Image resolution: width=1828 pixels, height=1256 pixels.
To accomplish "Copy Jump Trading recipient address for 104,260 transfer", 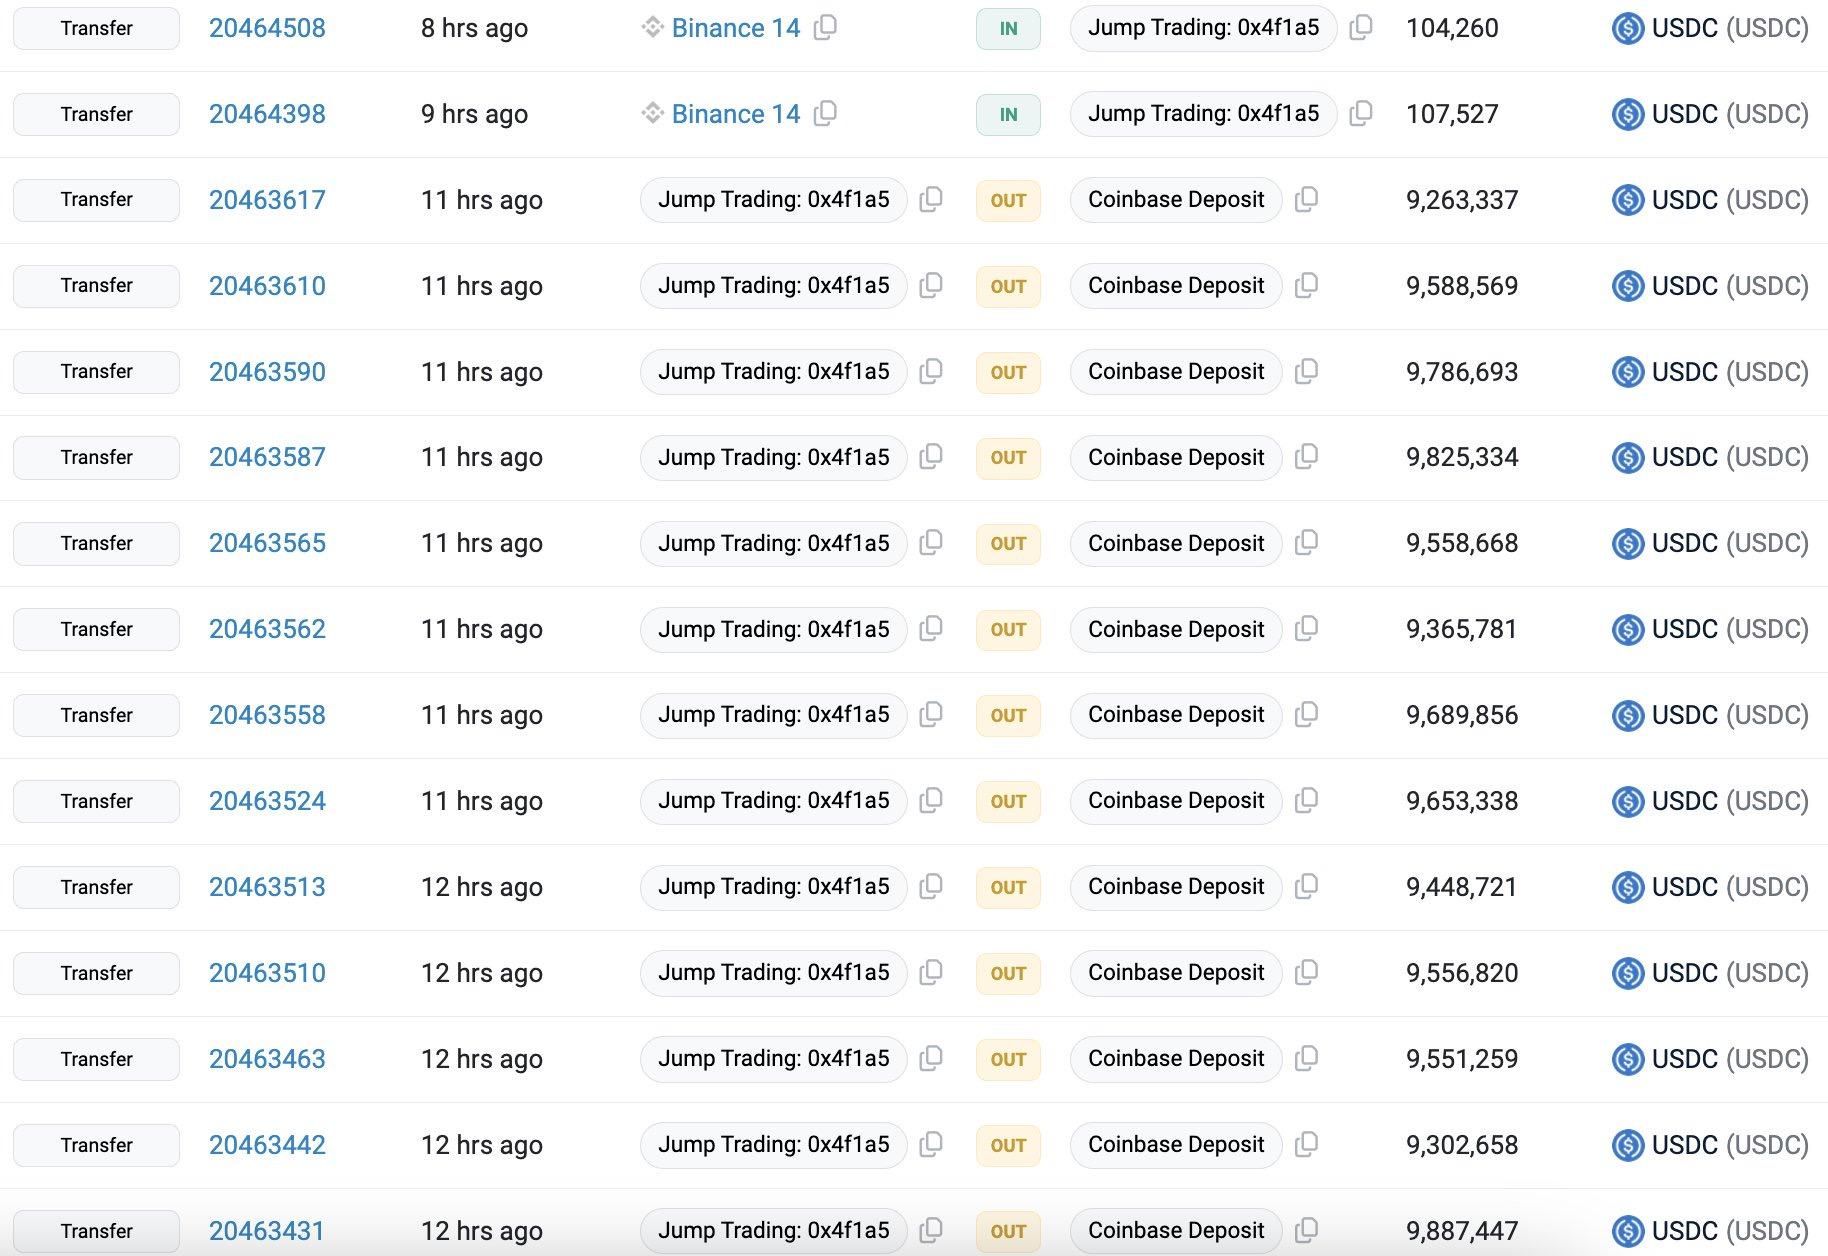I will pos(1360,28).
